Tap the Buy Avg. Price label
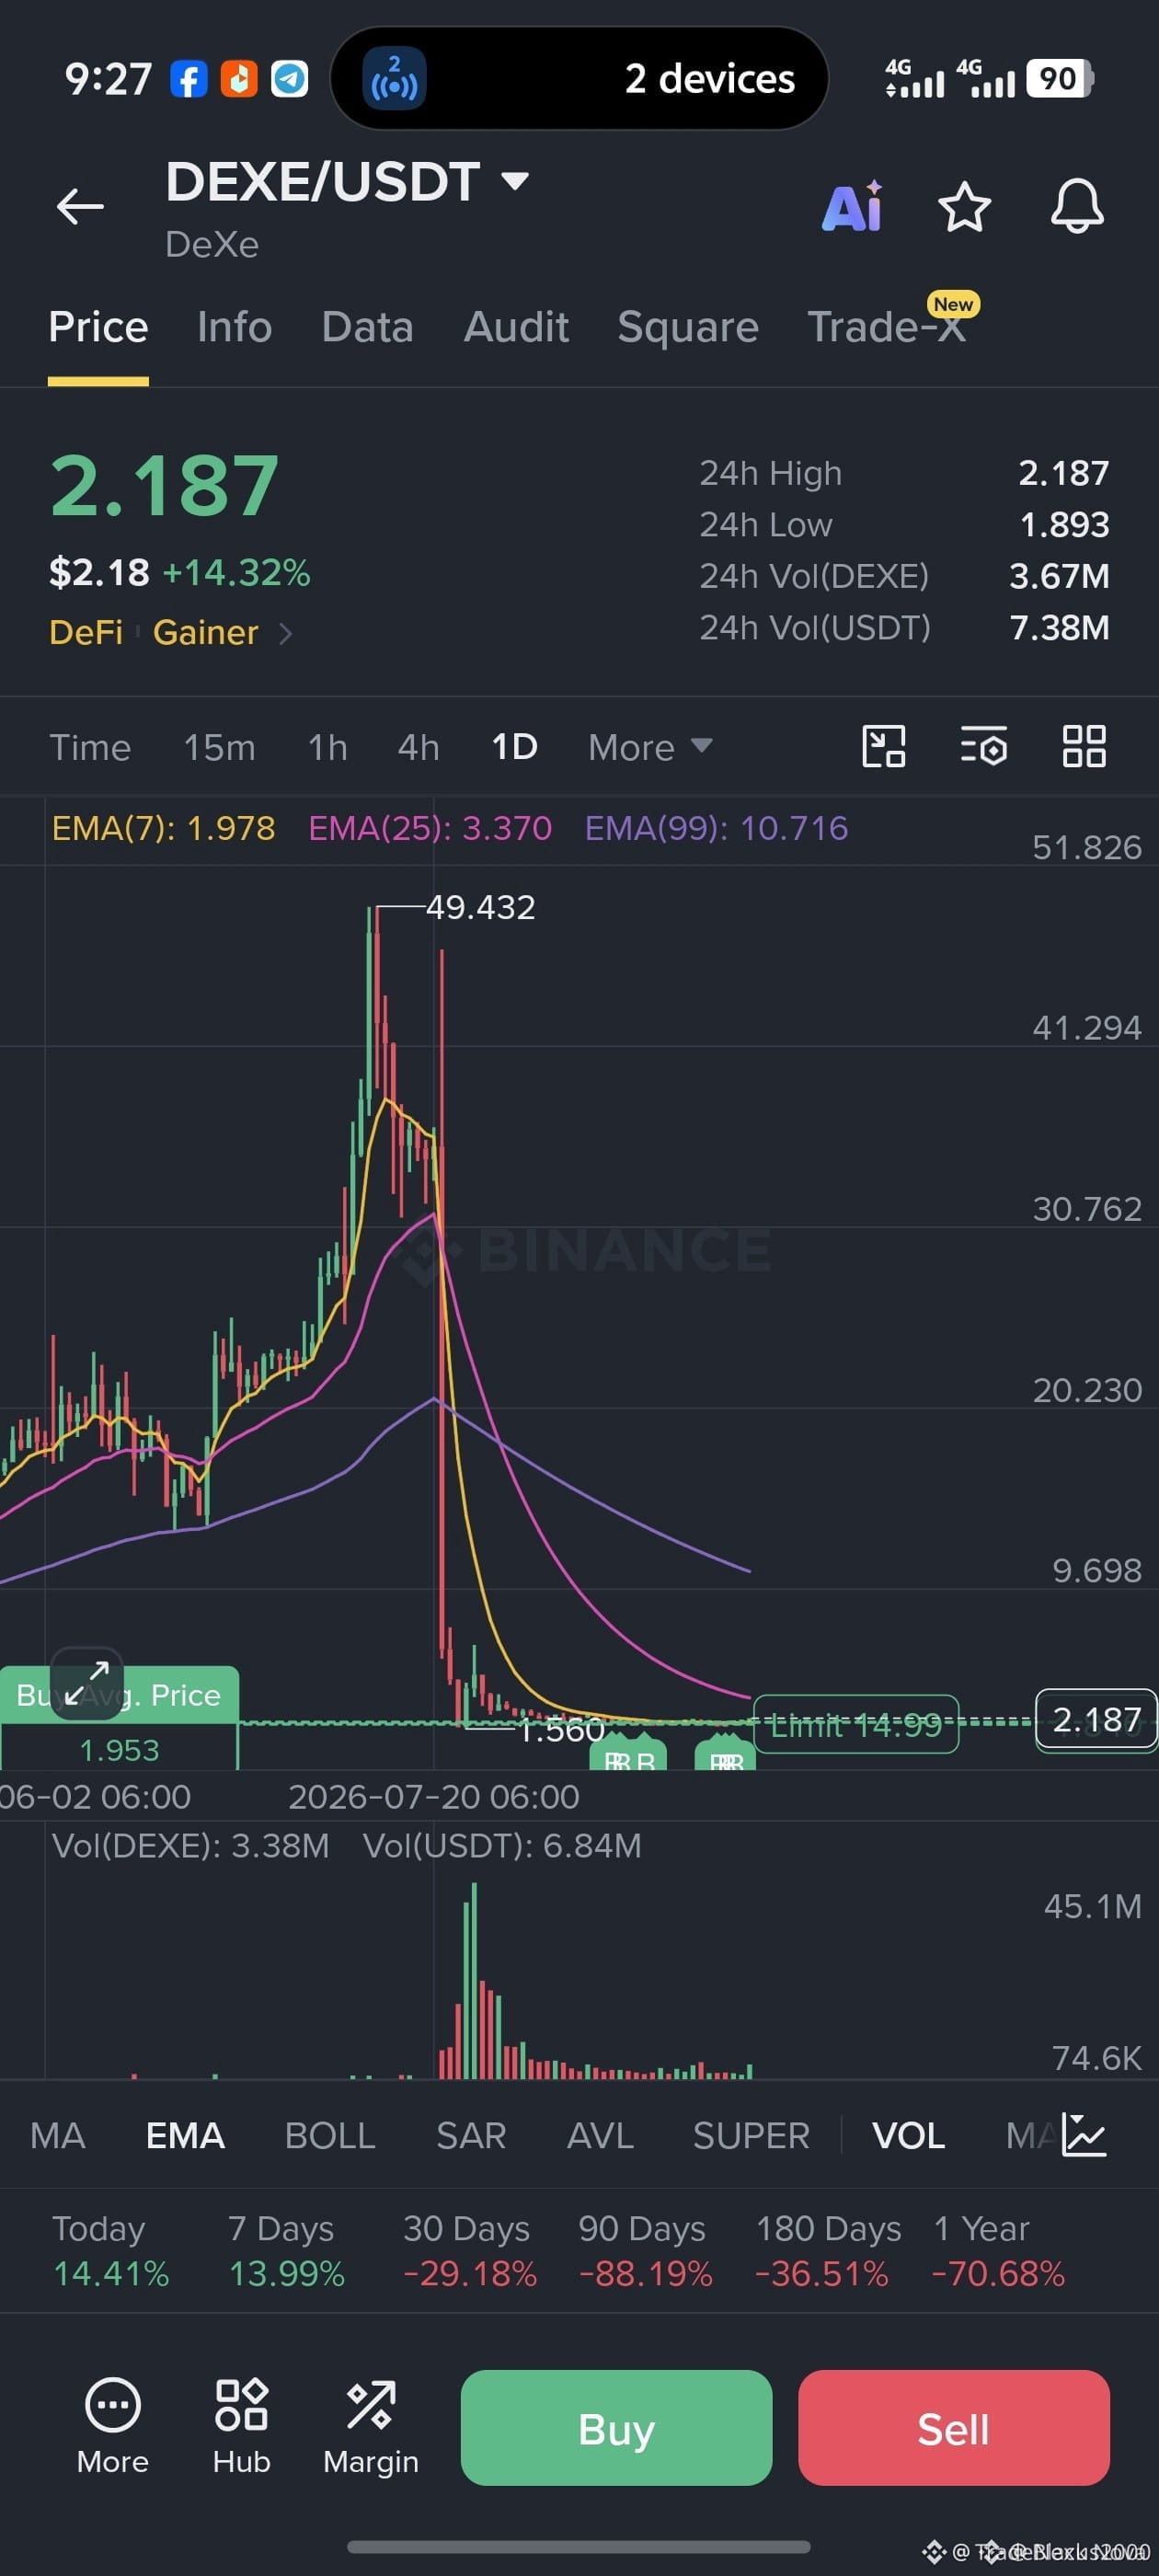Viewport: 1159px width, 2576px height. 119,1695
